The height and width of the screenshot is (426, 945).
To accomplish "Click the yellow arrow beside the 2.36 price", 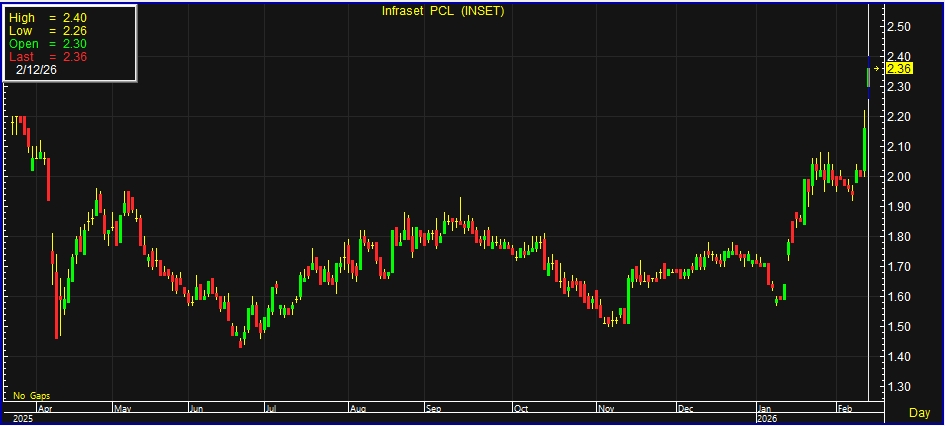I will (x=877, y=69).
